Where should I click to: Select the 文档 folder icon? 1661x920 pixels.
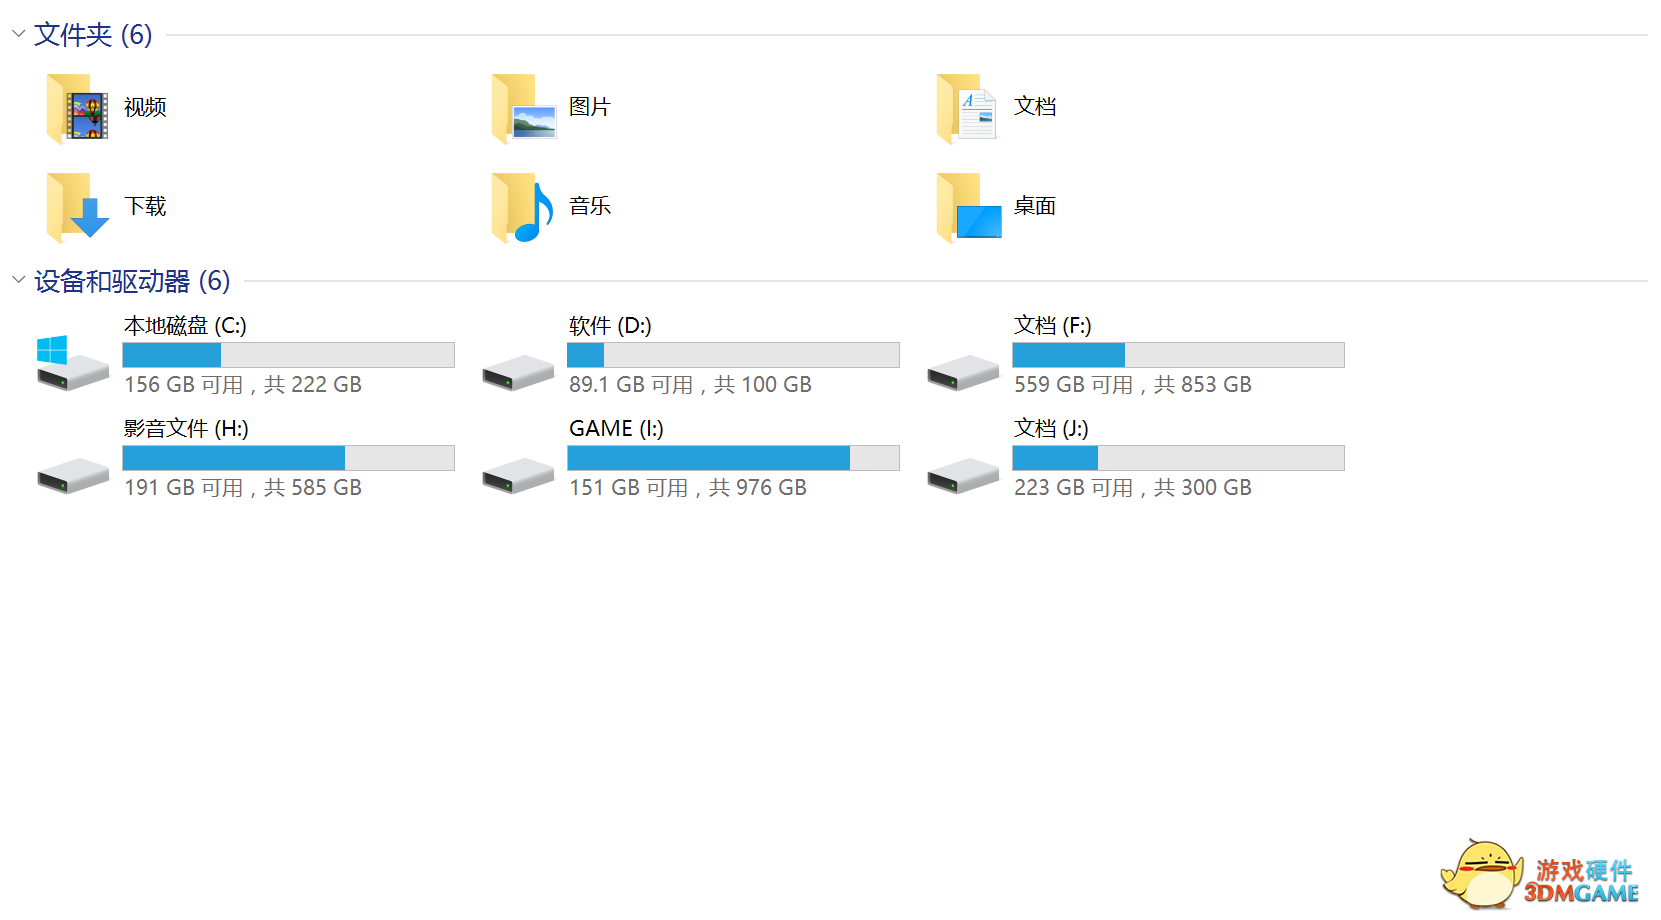point(967,108)
